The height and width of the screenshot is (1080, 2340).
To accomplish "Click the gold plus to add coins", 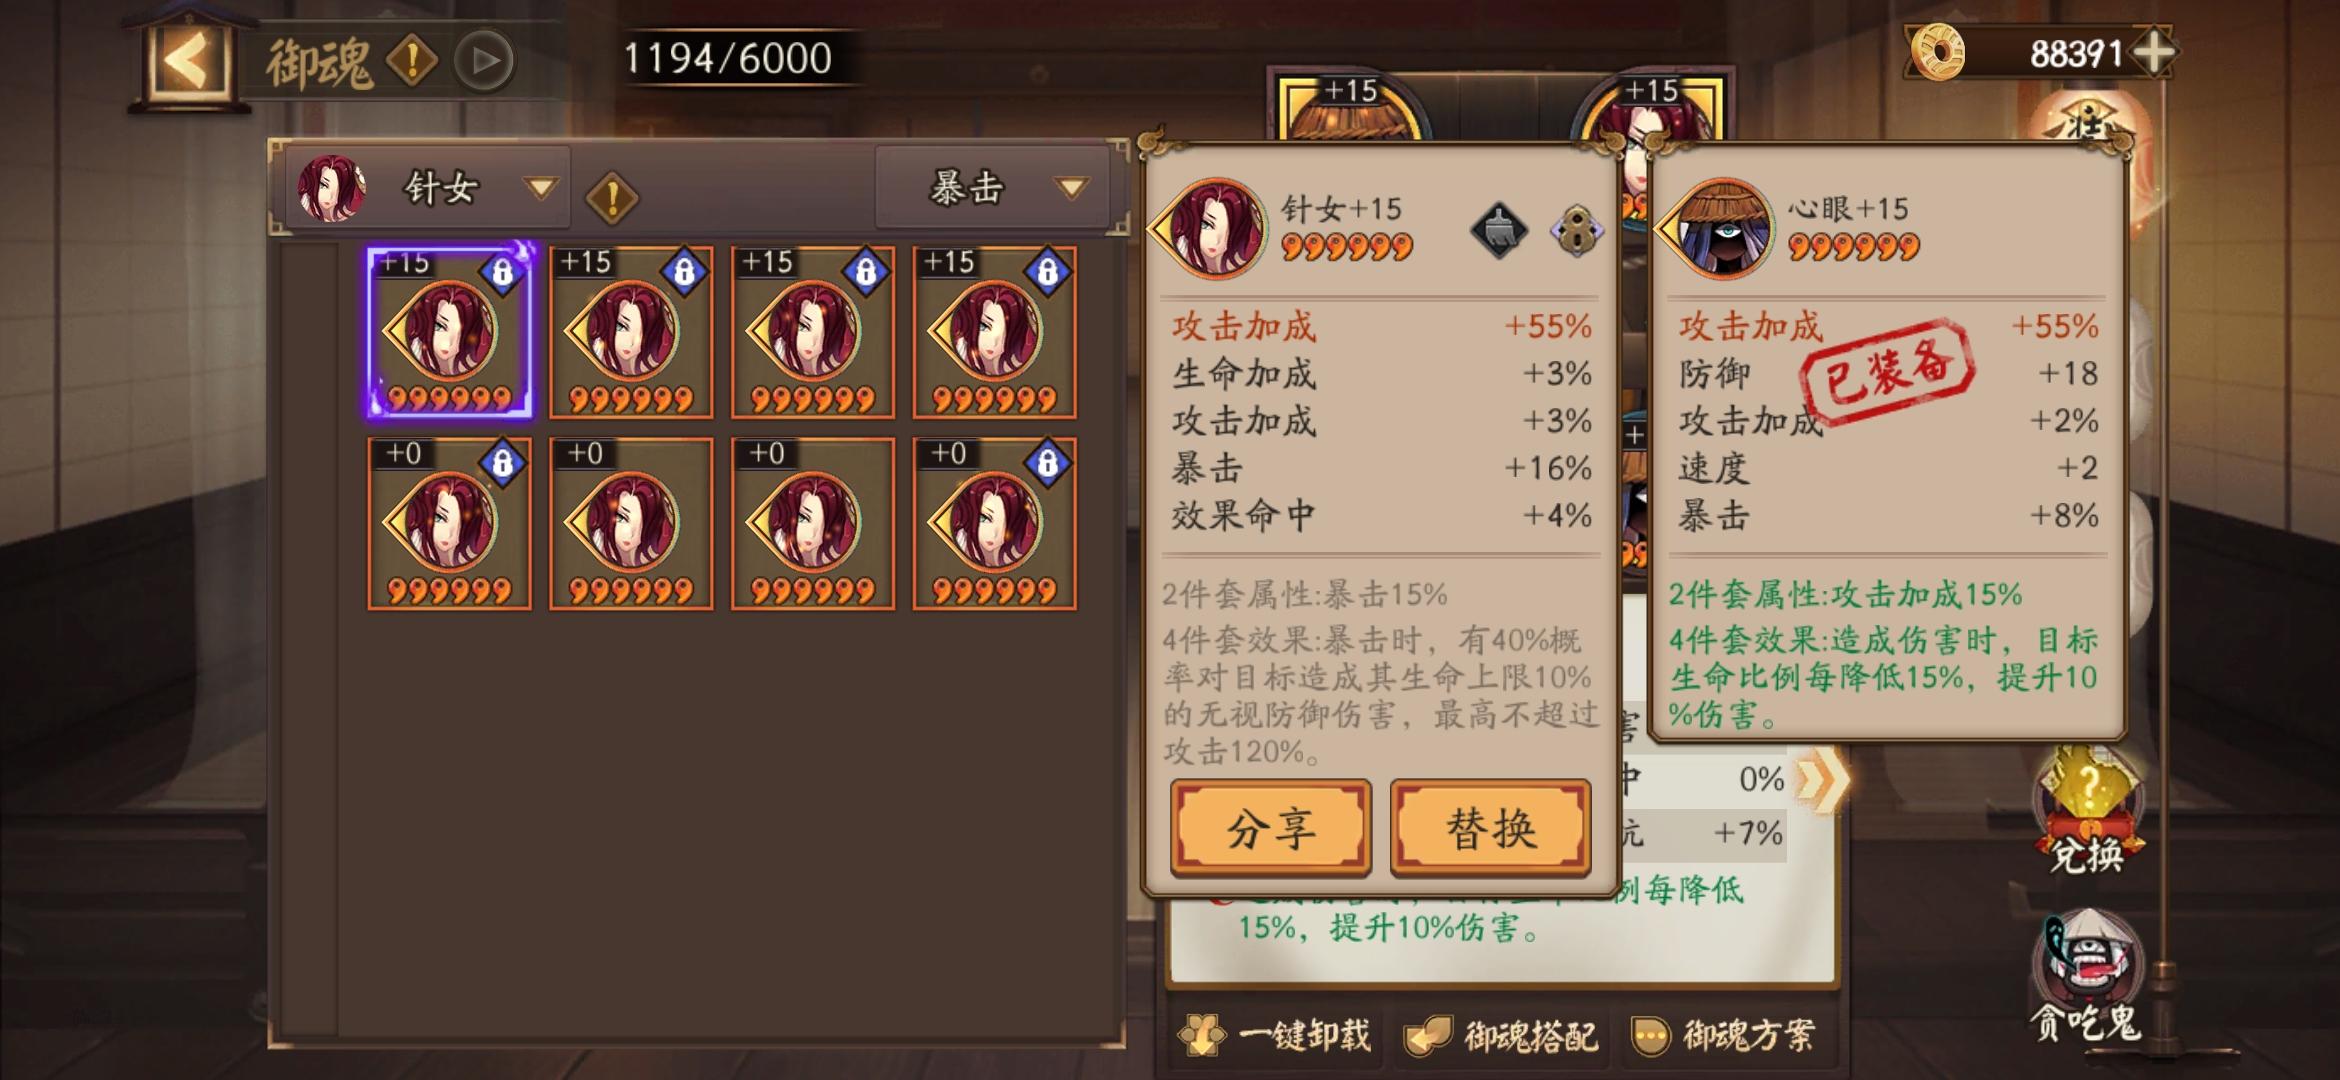I will point(2153,52).
